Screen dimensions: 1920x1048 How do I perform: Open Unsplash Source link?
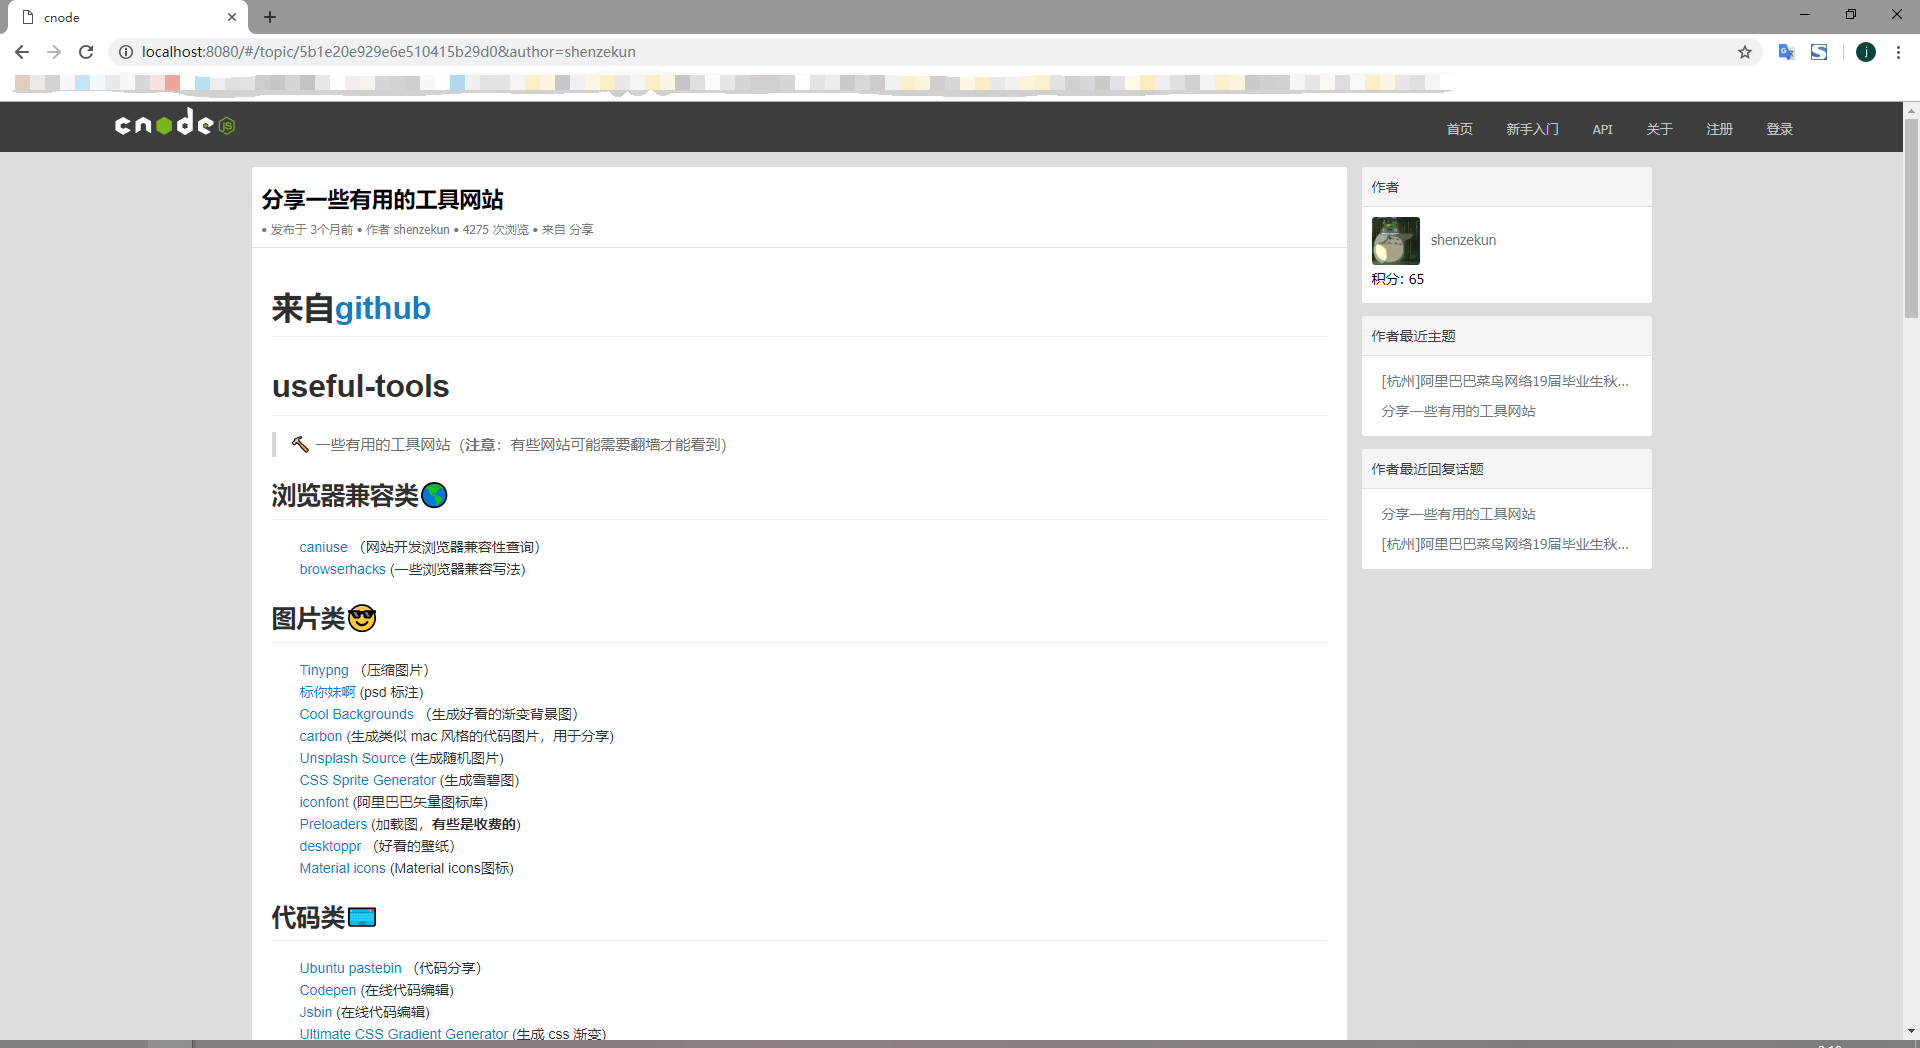pyautogui.click(x=352, y=758)
